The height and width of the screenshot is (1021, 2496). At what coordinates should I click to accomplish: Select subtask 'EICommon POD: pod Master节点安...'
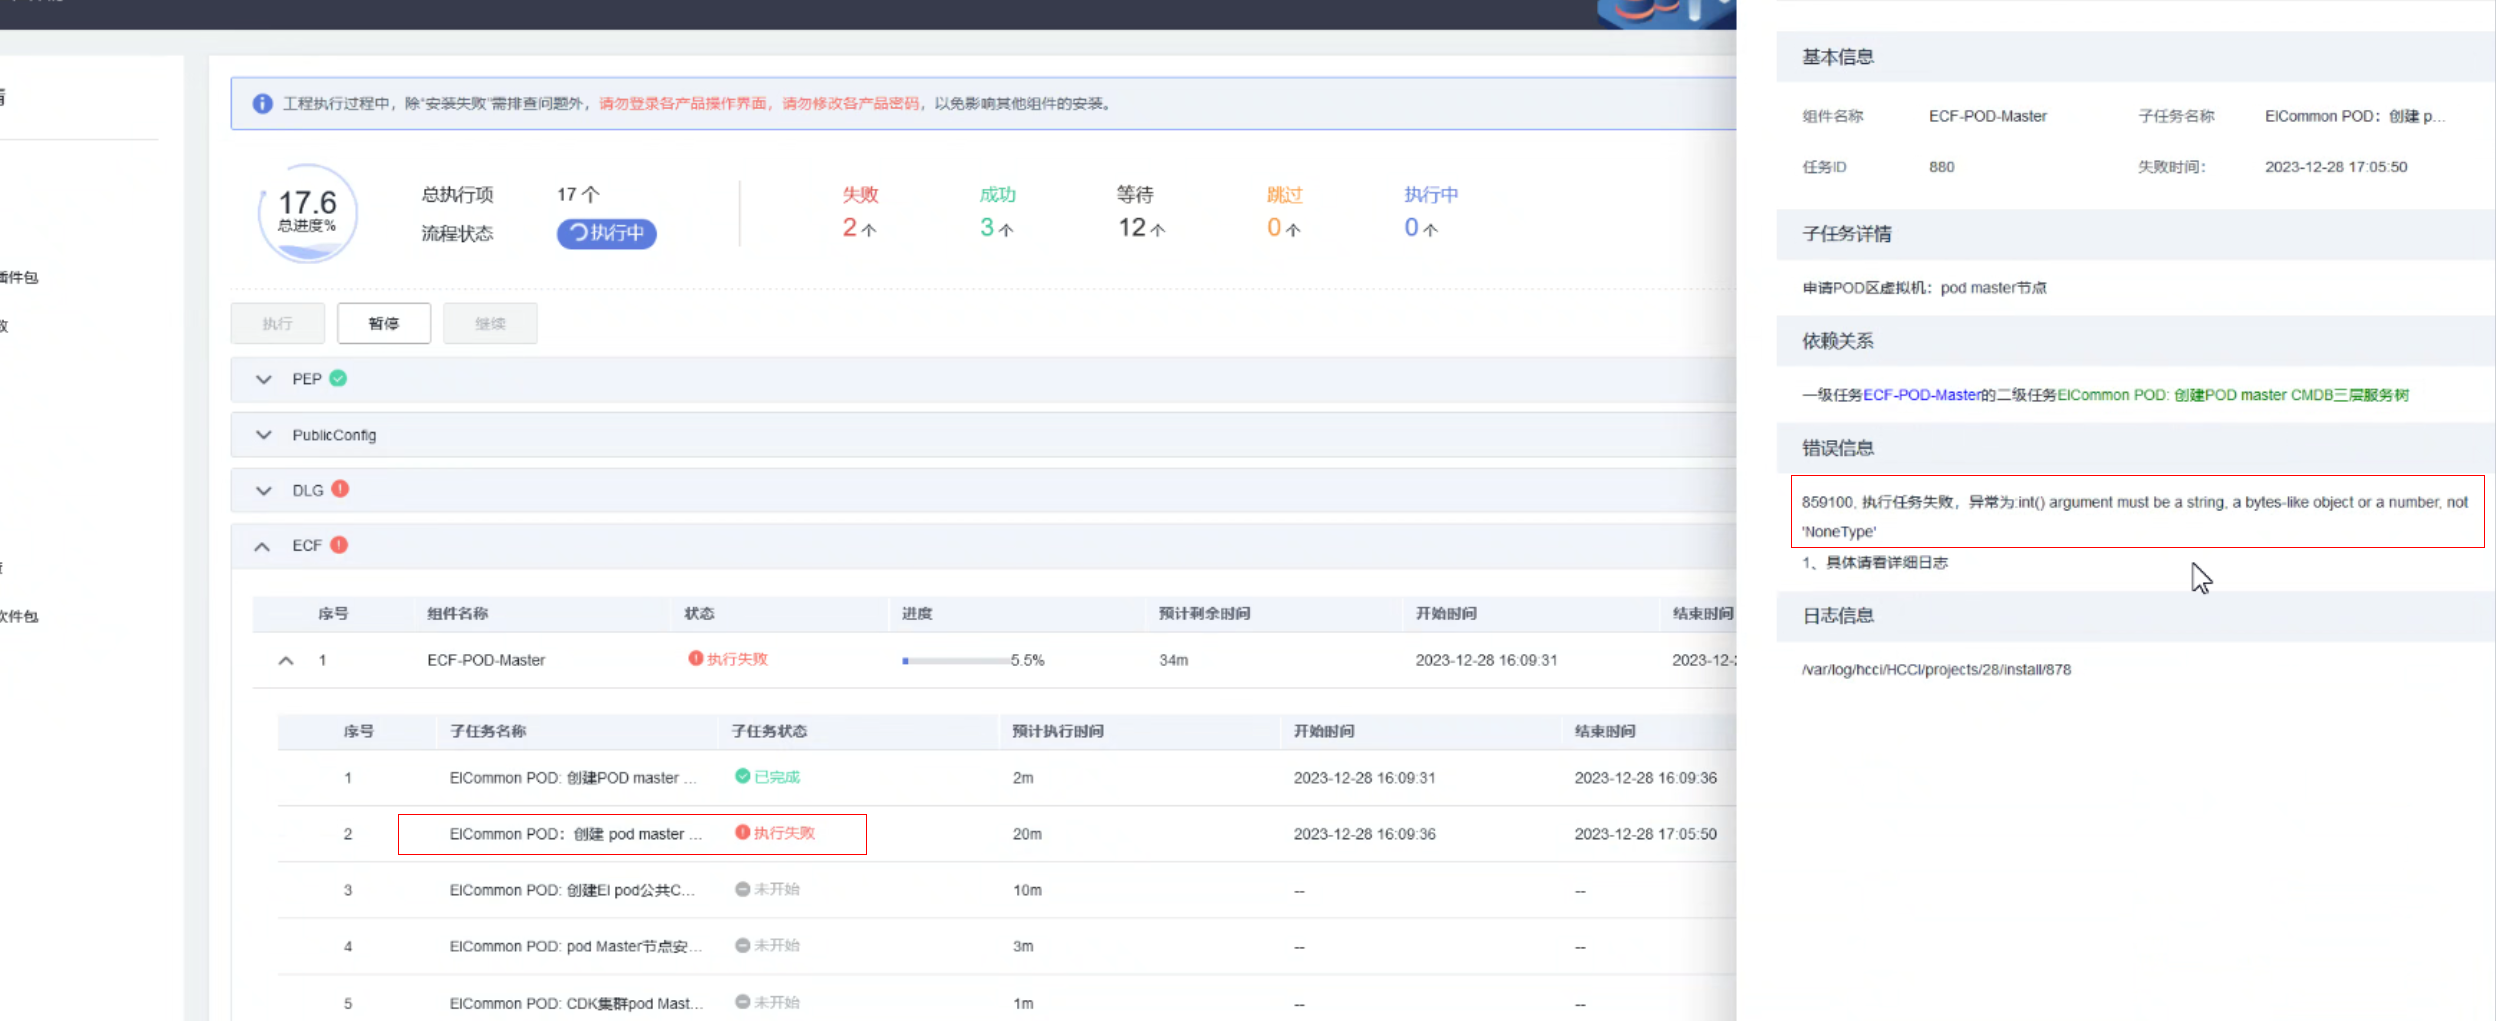[x=576, y=946]
